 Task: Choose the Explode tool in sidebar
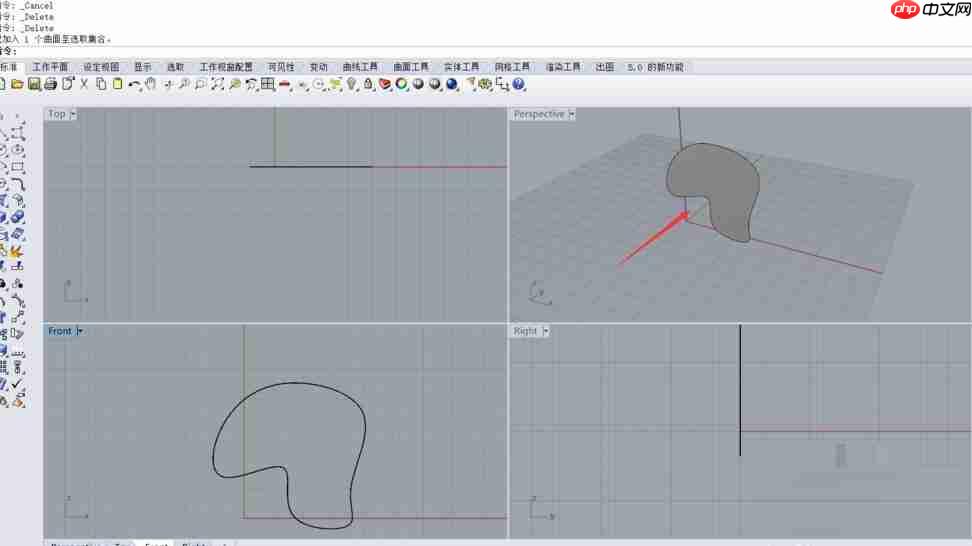15,251
